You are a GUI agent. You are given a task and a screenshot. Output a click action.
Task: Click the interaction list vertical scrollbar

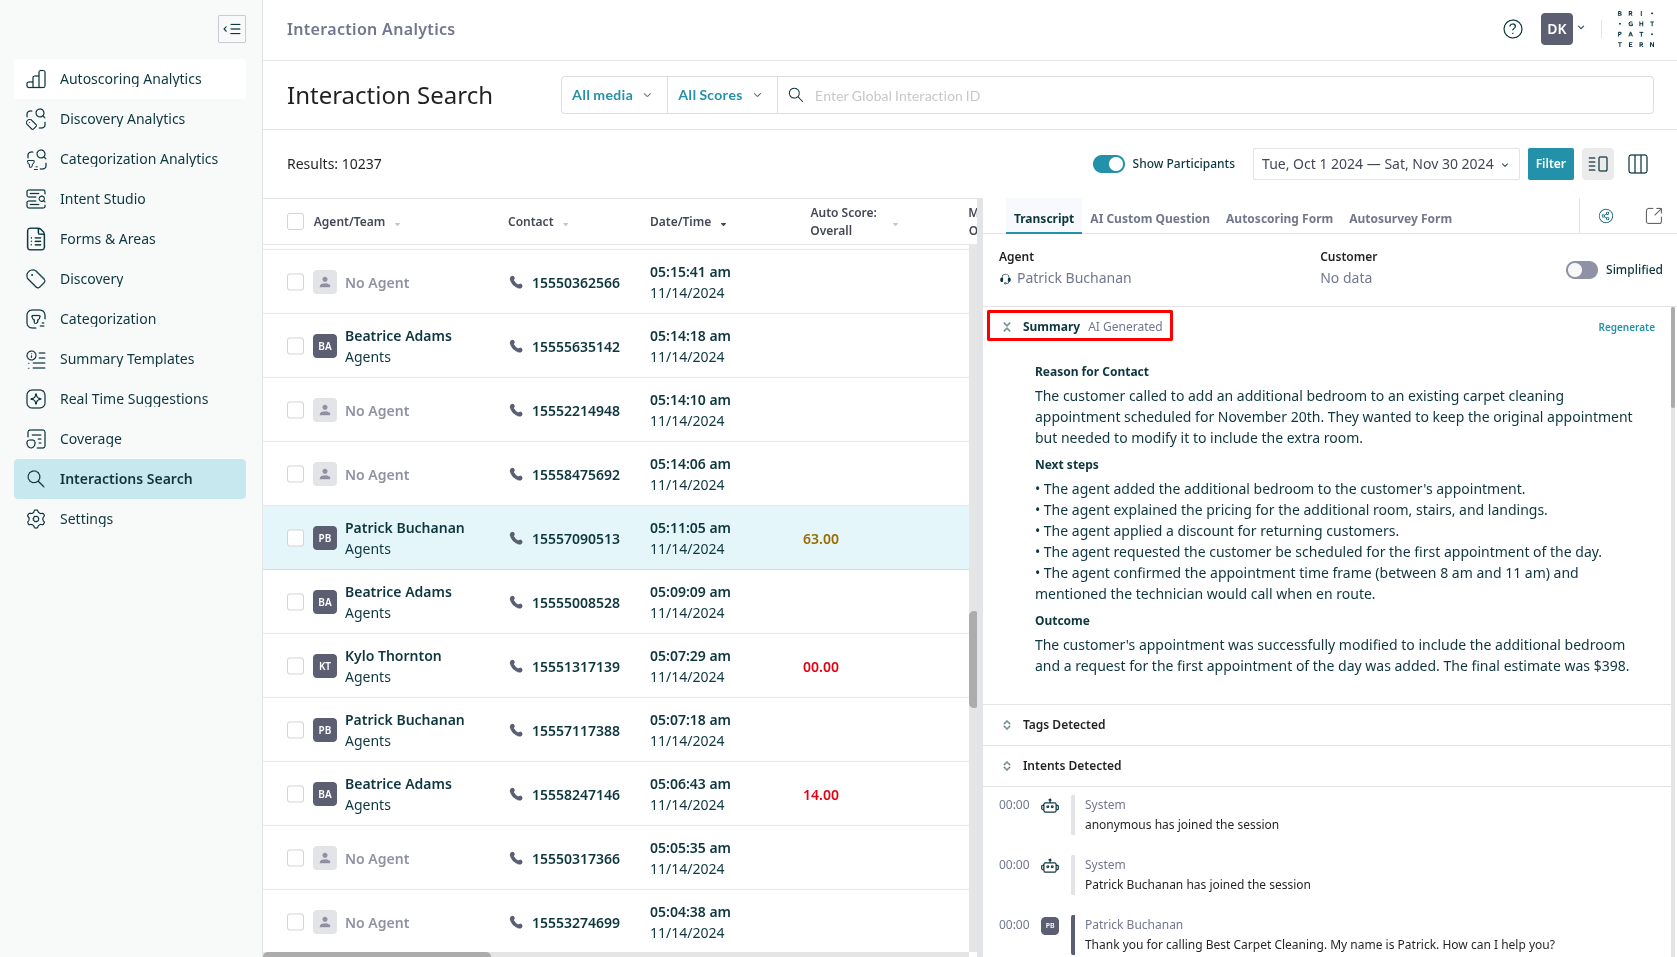[973, 660]
